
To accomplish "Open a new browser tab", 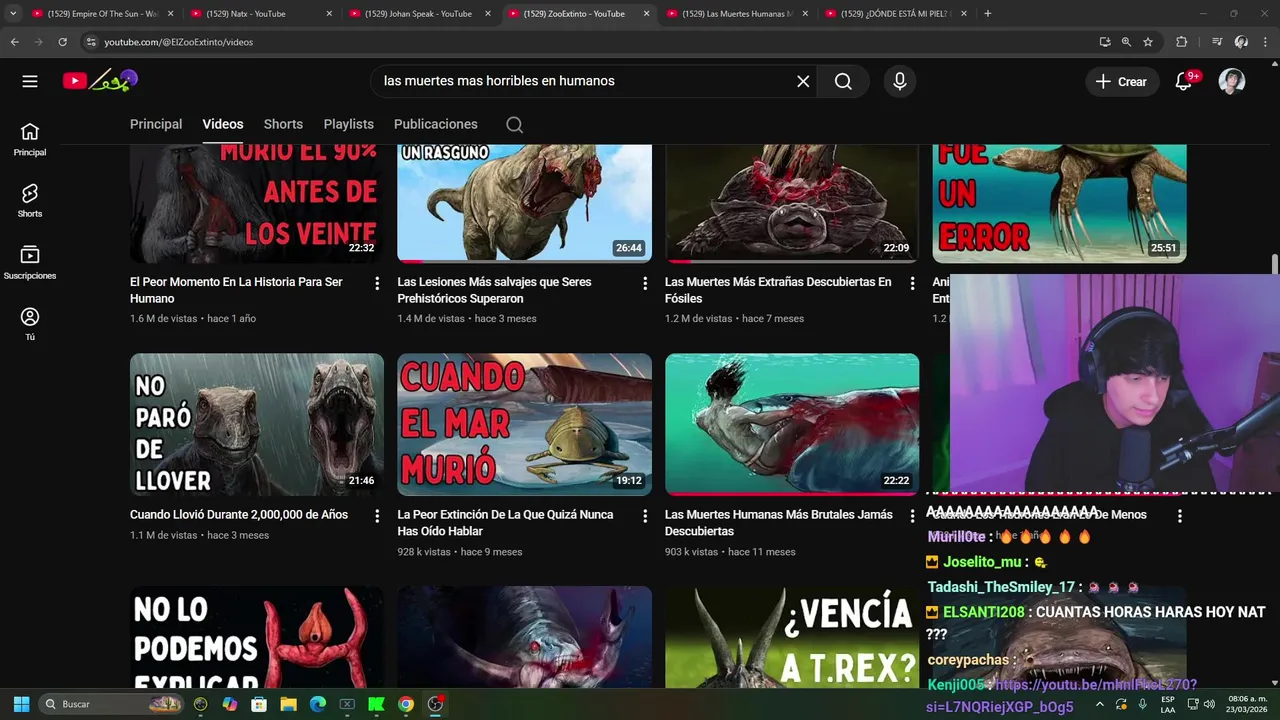I will (988, 14).
